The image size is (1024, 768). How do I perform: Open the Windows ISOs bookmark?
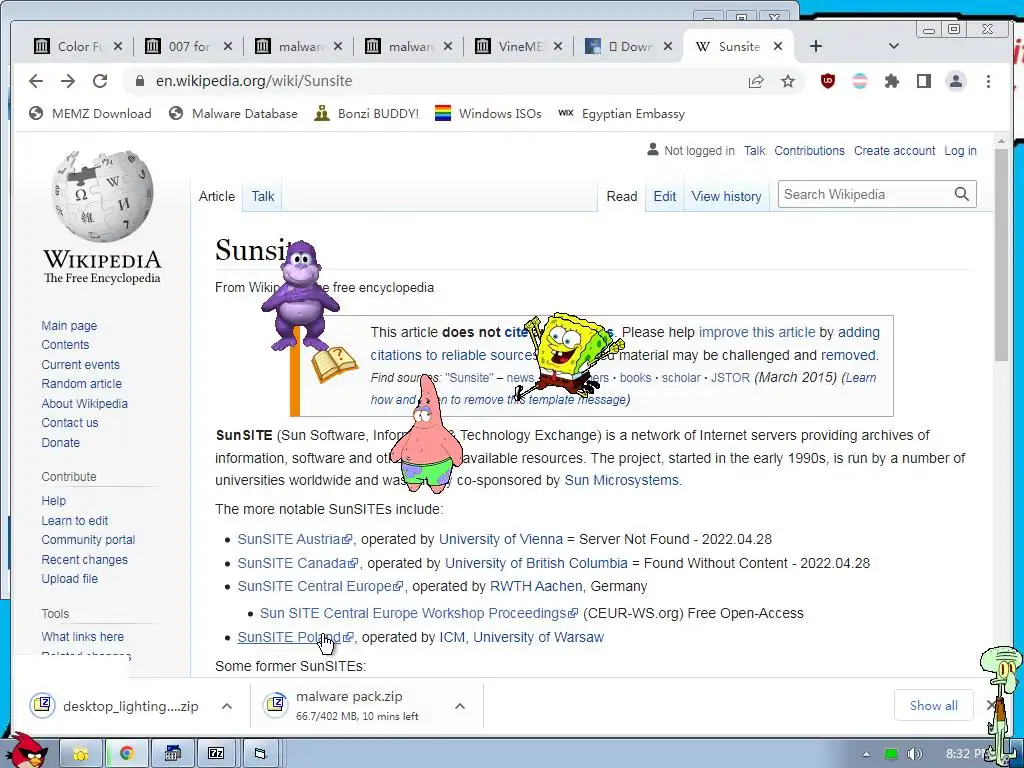488,114
